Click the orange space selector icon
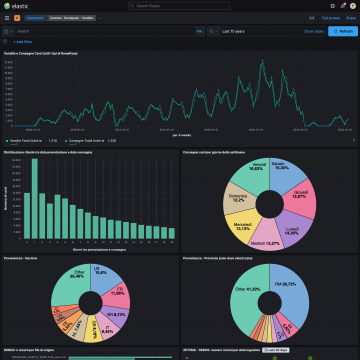360x360 pixels. [x=17, y=18]
